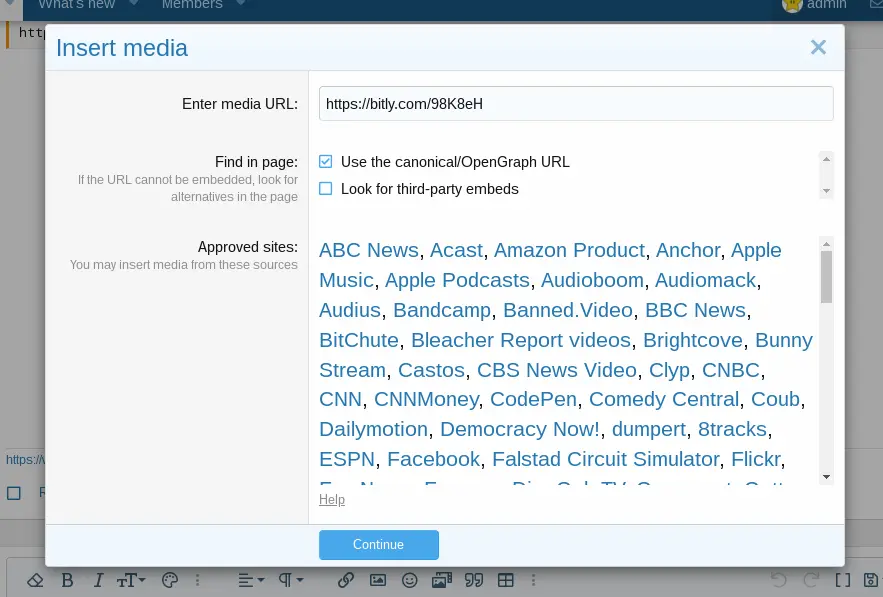Image resolution: width=883 pixels, height=597 pixels.
Task: Open the Acast link
Action: click(457, 250)
